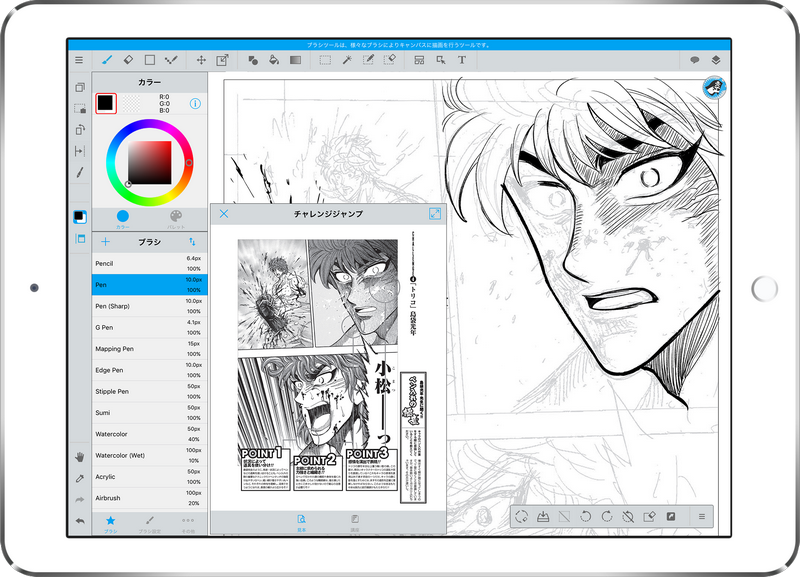This screenshot has width=800, height=577.
Task: Select the Text tool
Action: point(462,60)
